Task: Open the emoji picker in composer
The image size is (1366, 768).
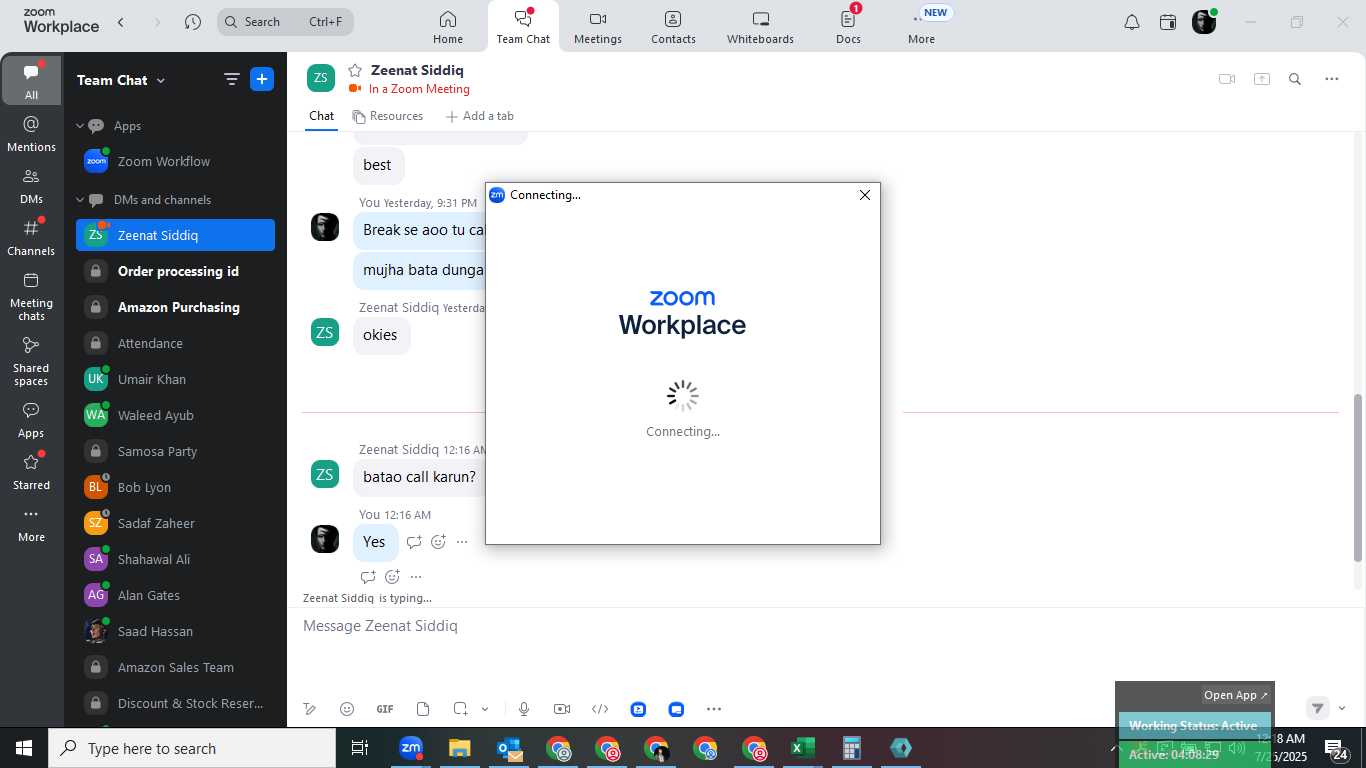Action: coord(347,709)
